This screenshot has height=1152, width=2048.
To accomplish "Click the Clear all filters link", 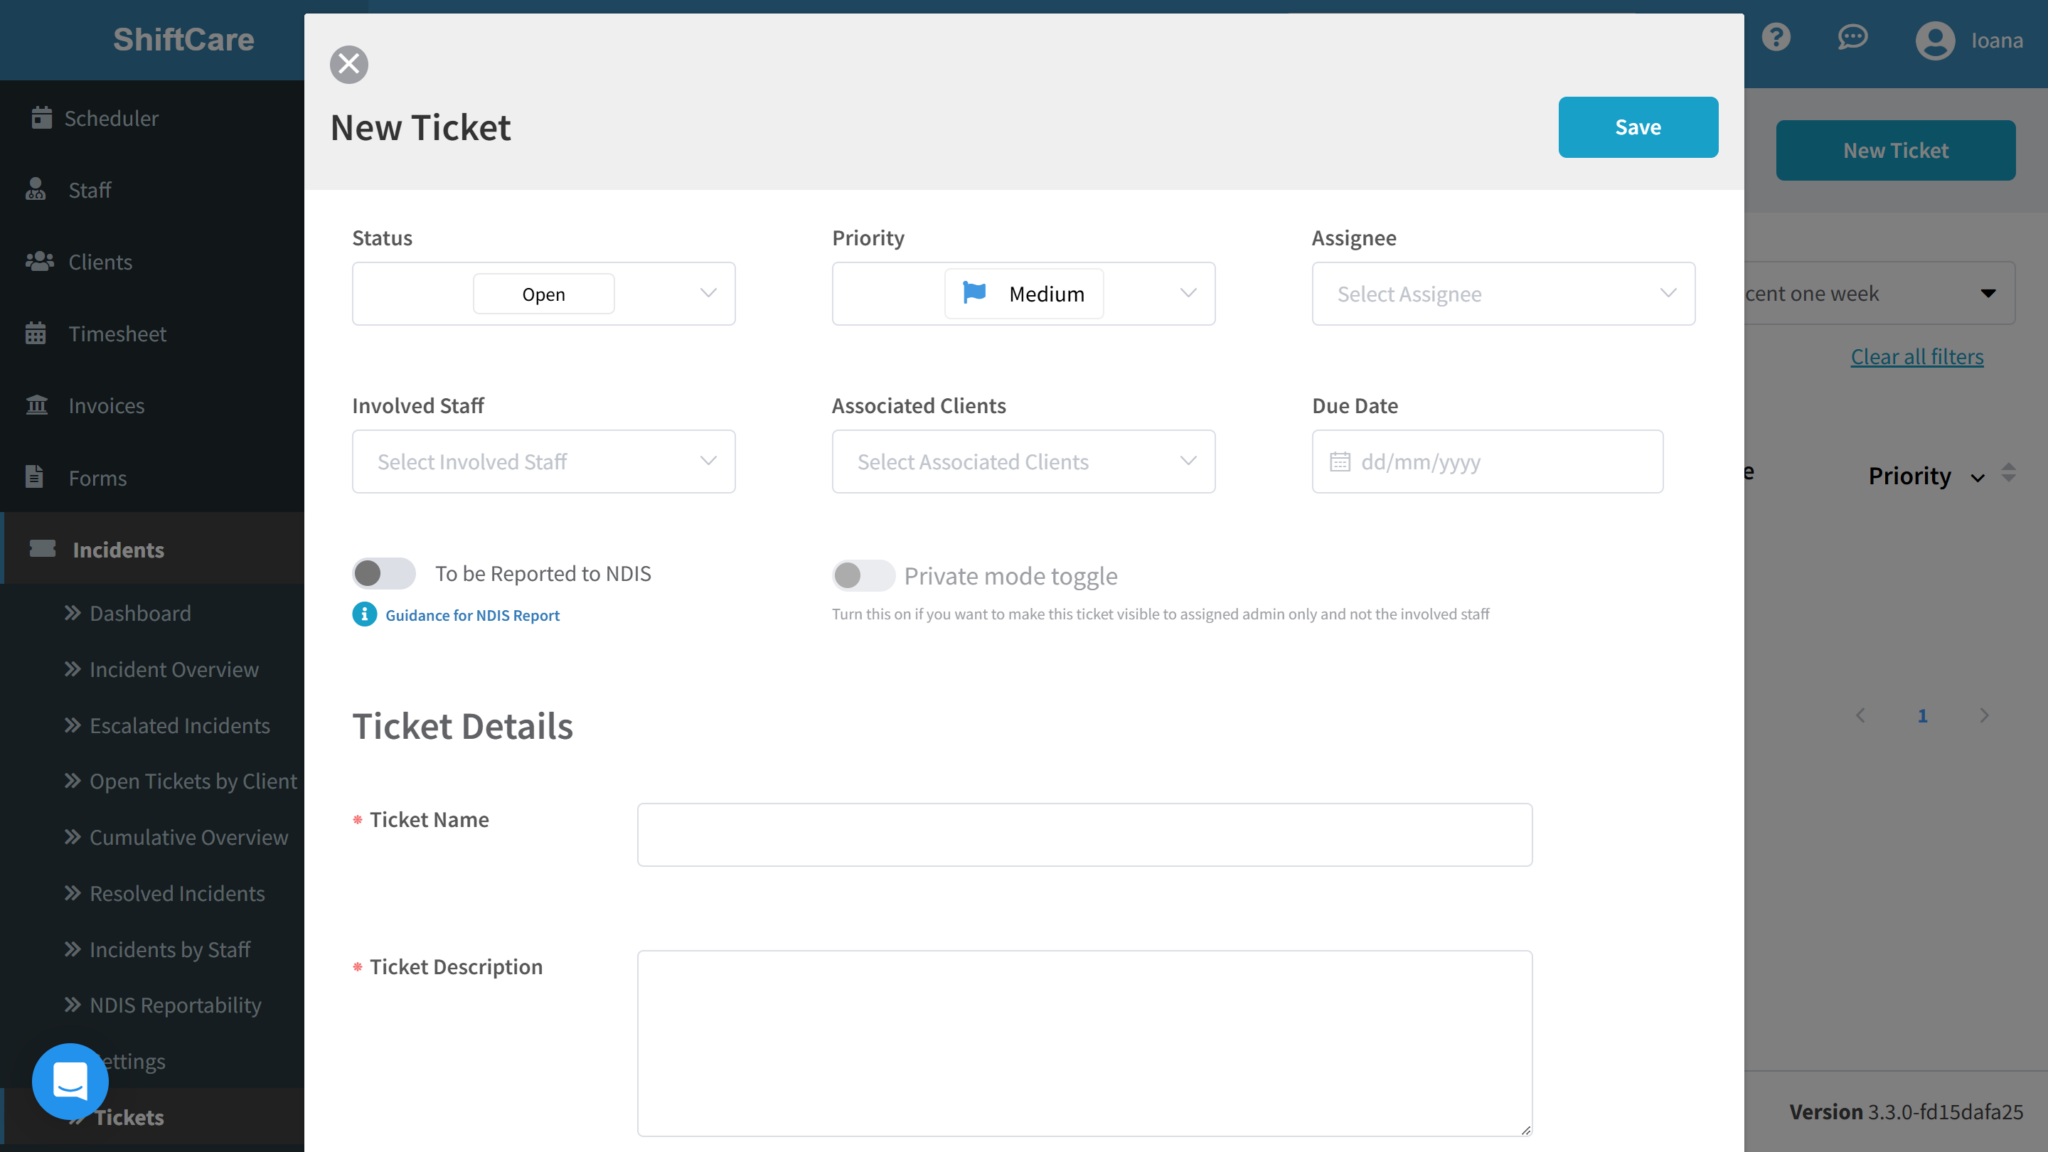I will click(x=1917, y=356).
